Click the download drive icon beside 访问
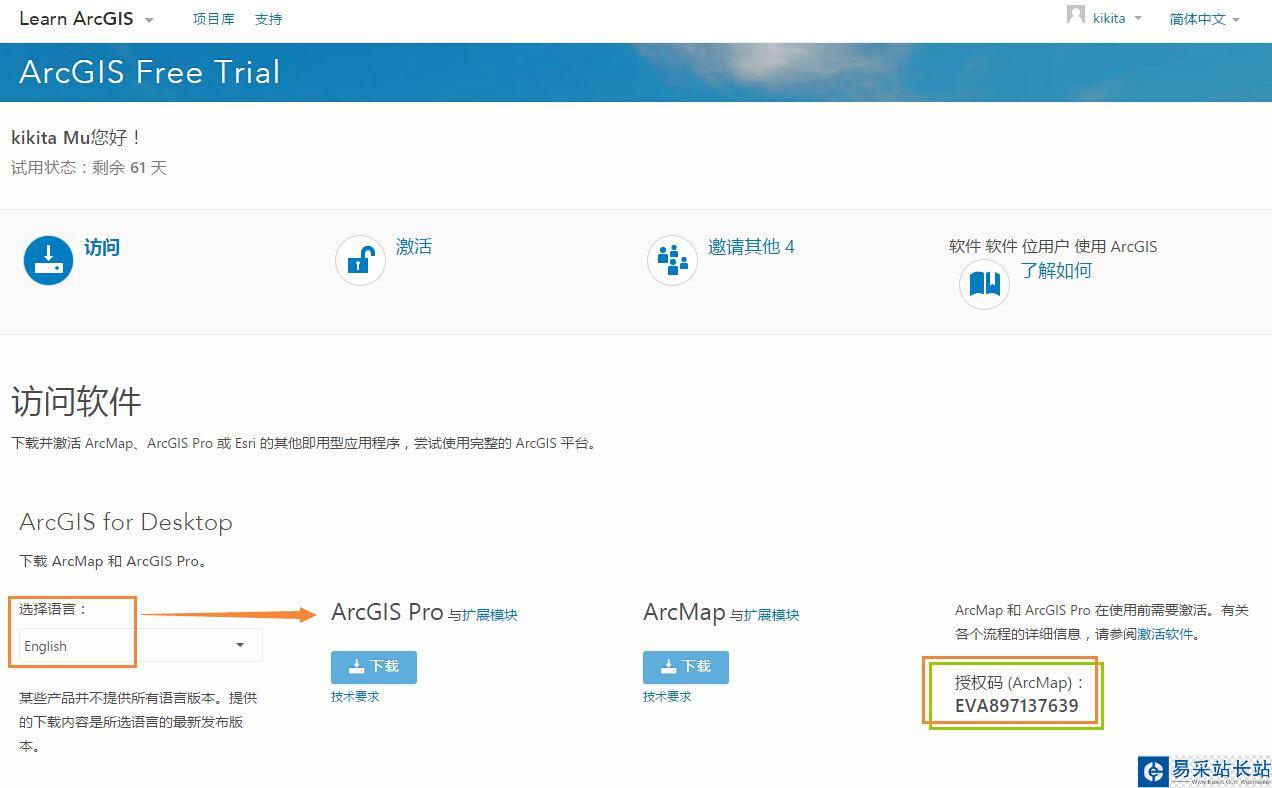1272x788 pixels. coord(48,260)
